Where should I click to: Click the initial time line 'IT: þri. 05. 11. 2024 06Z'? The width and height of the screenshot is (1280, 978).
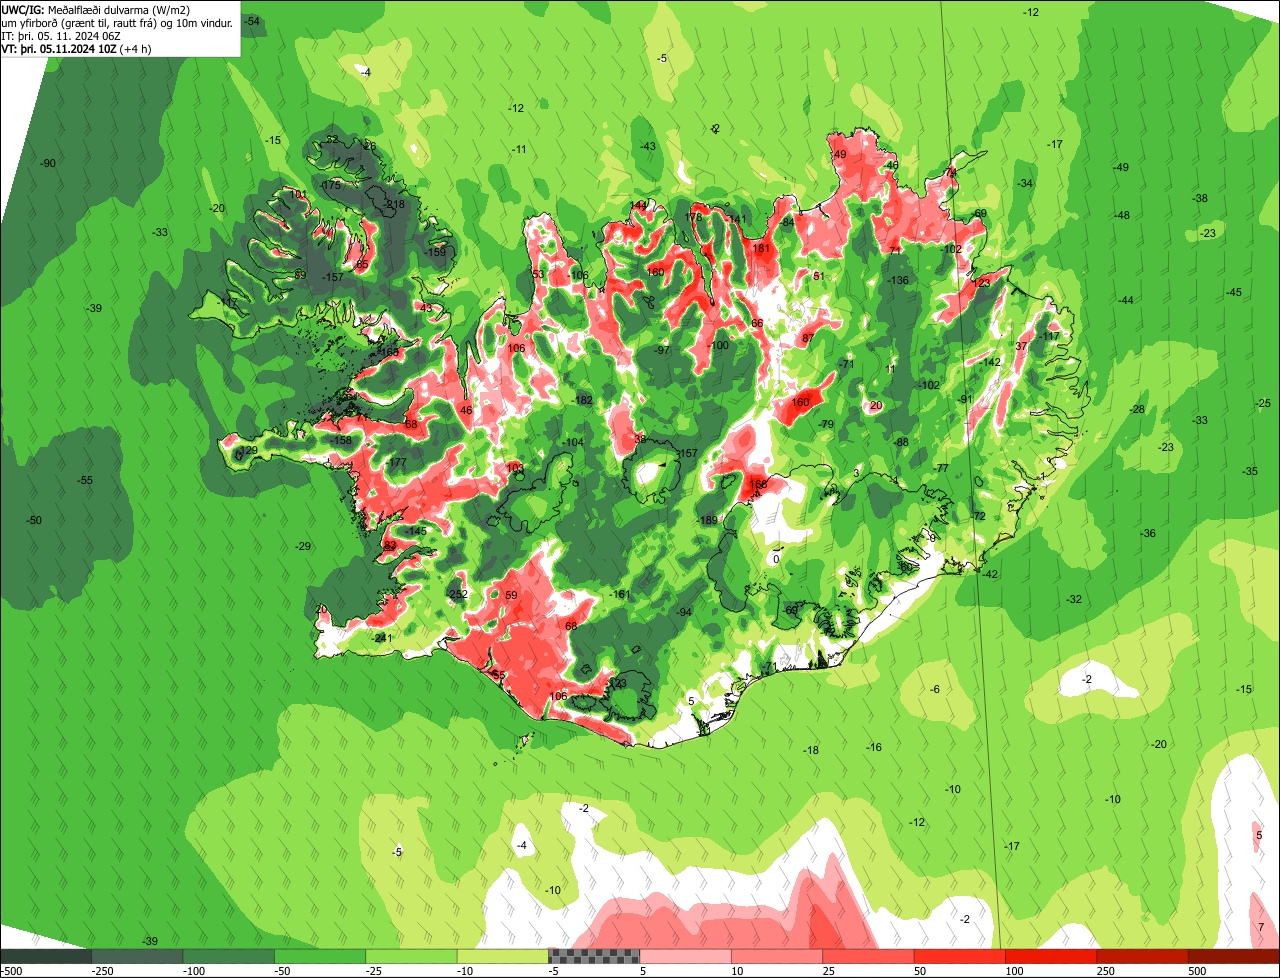click(x=59, y=35)
